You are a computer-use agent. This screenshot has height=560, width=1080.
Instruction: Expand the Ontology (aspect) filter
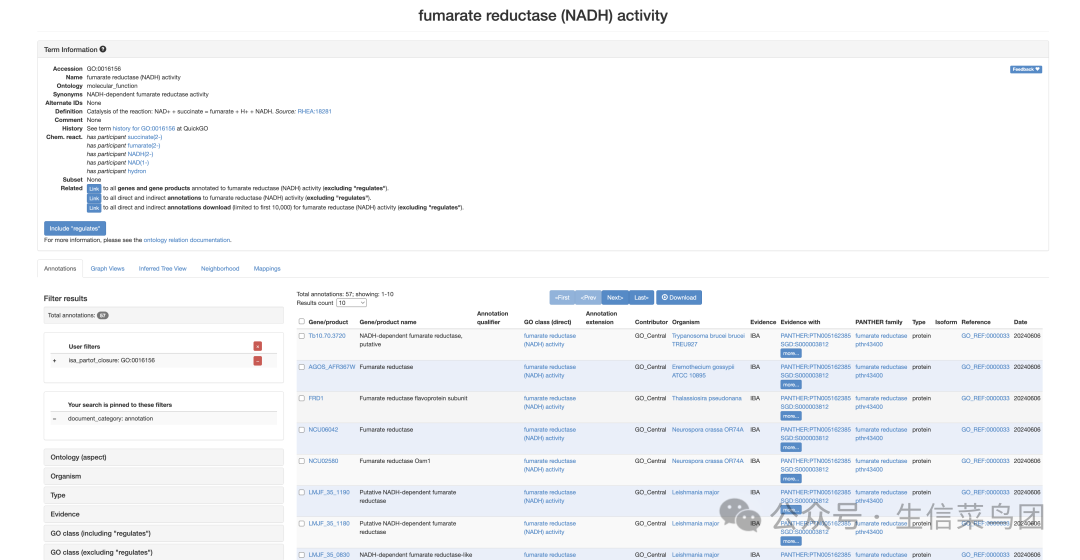click(x=164, y=457)
